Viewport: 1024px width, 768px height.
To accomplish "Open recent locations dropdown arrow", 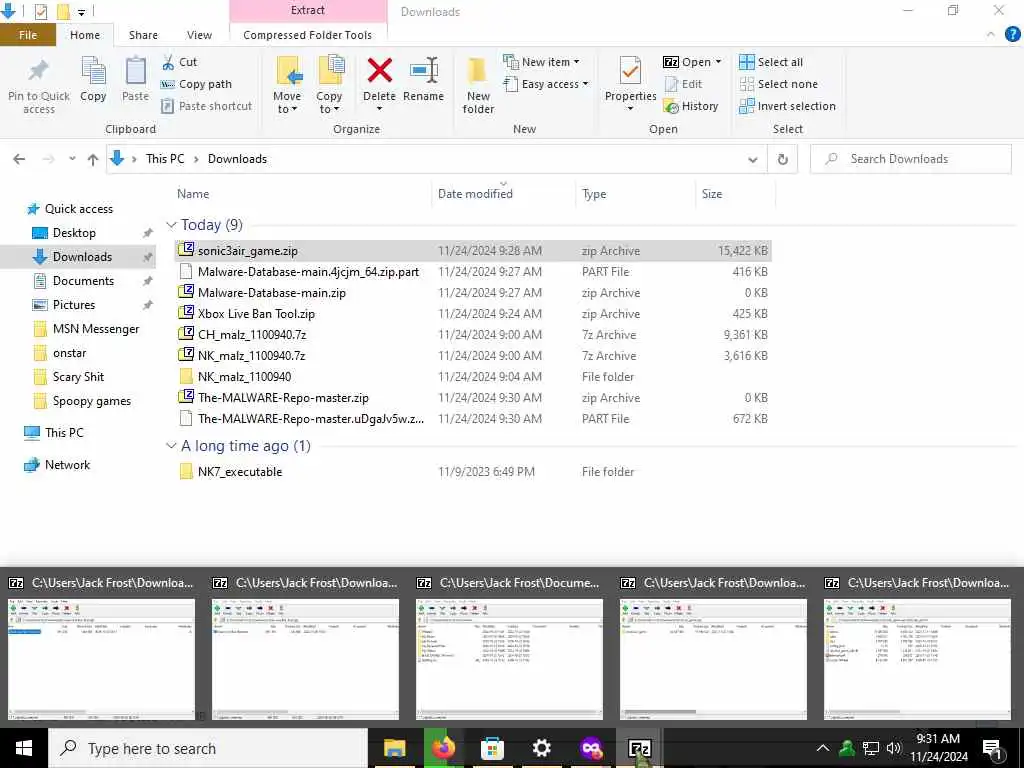I will click(72, 159).
